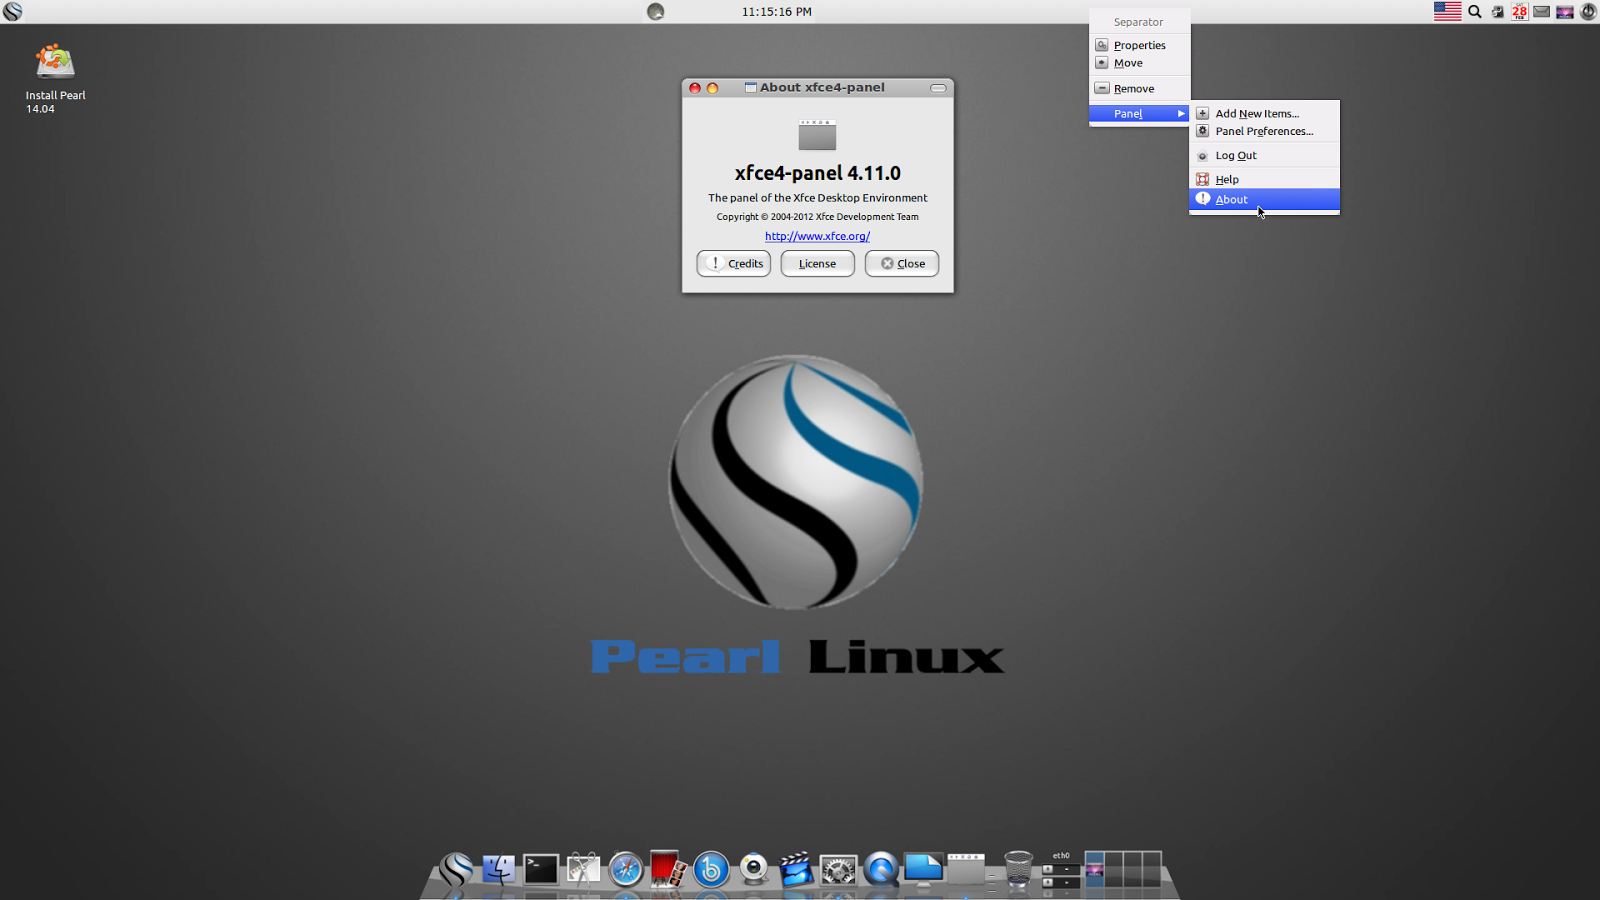Launch the blue circular b app in dock
Image resolution: width=1600 pixels, height=900 pixels.
(x=711, y=869)
